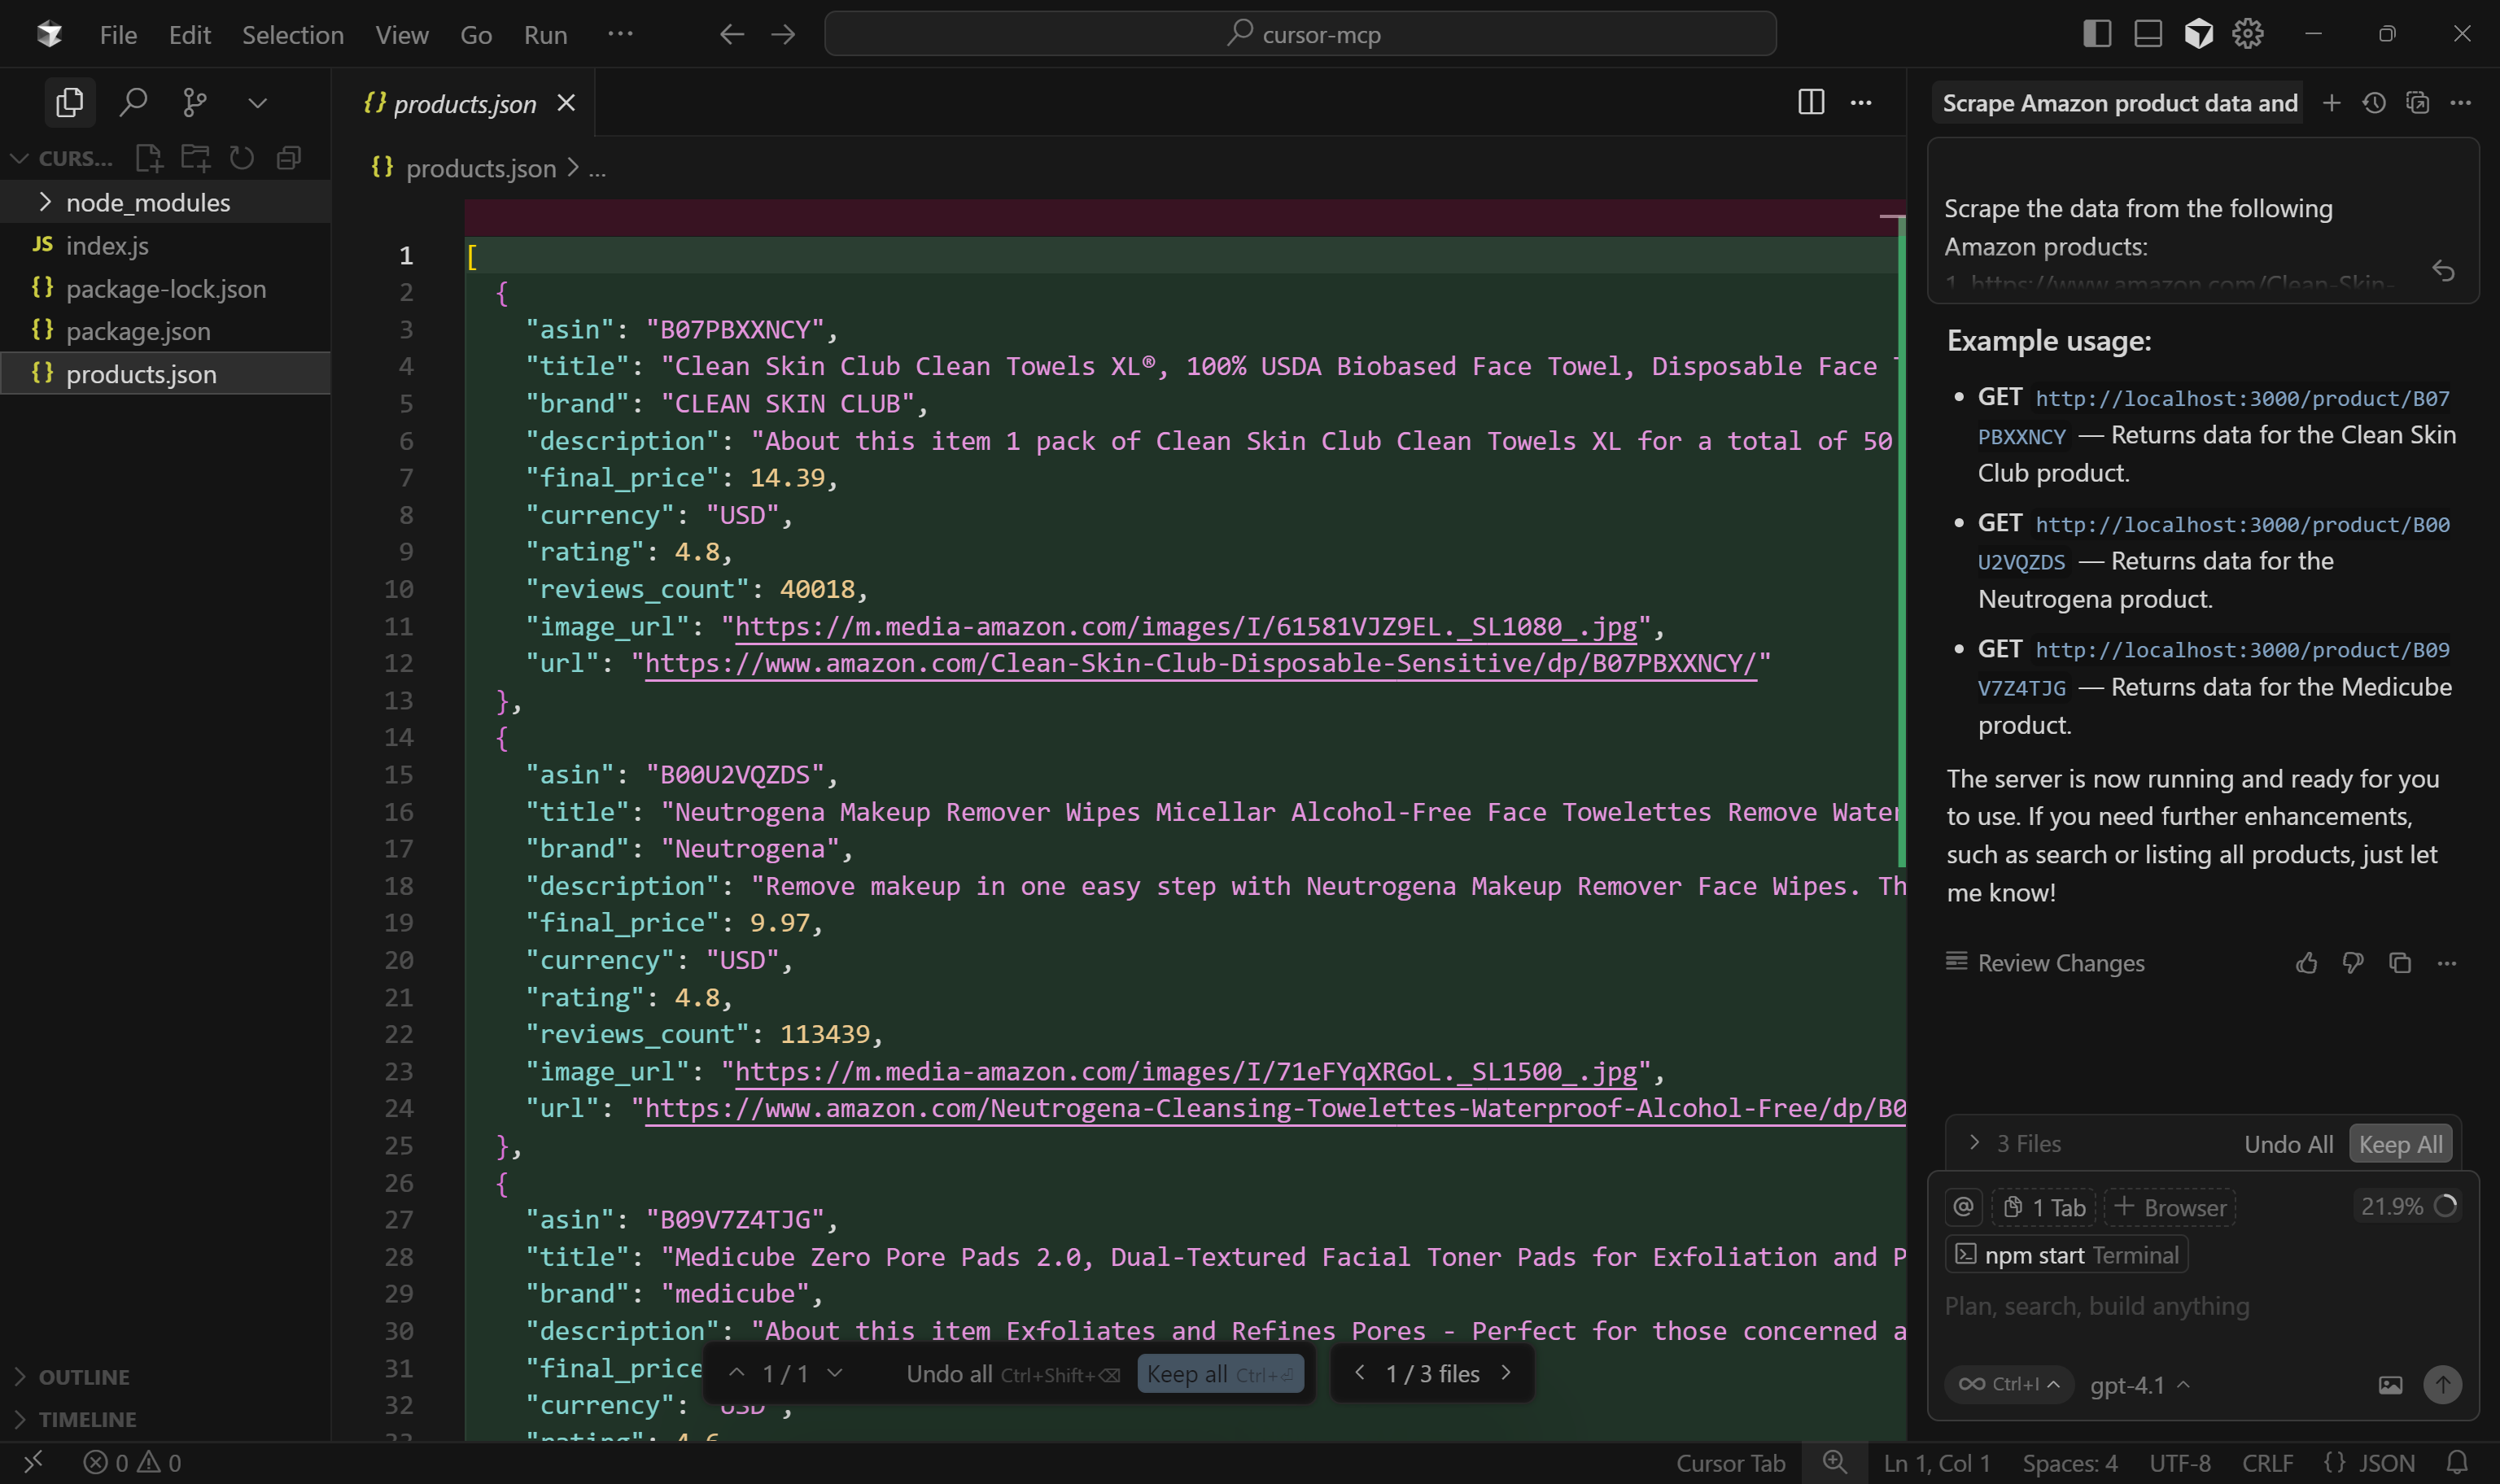Start a new chat with the plus icon
Screen dimensions: 2500x1484
point(2331,102)
